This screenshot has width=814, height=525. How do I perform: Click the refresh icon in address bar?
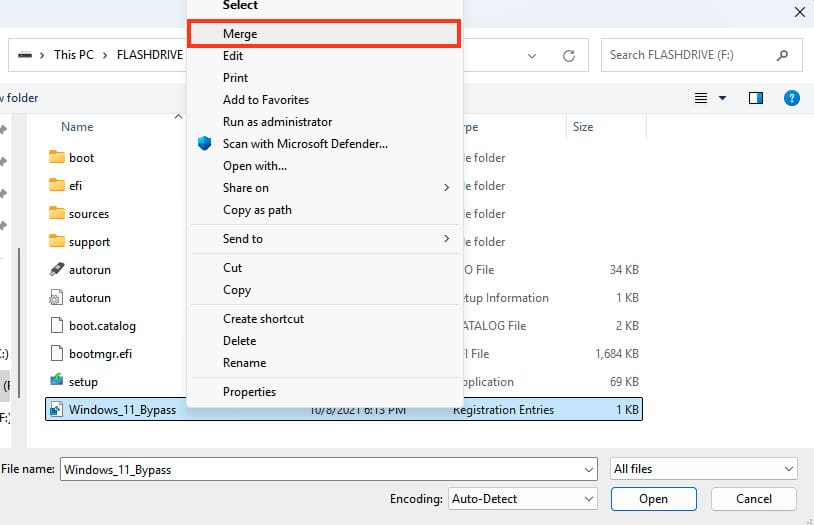tap(569, 55)
